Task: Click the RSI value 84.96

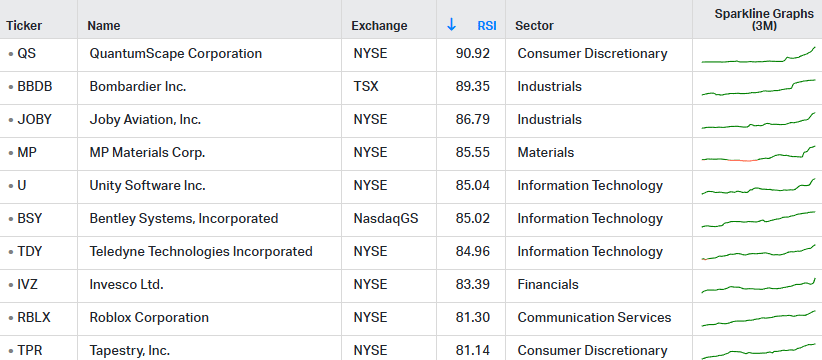Action: pyautogui.click(x=472, y=252)
